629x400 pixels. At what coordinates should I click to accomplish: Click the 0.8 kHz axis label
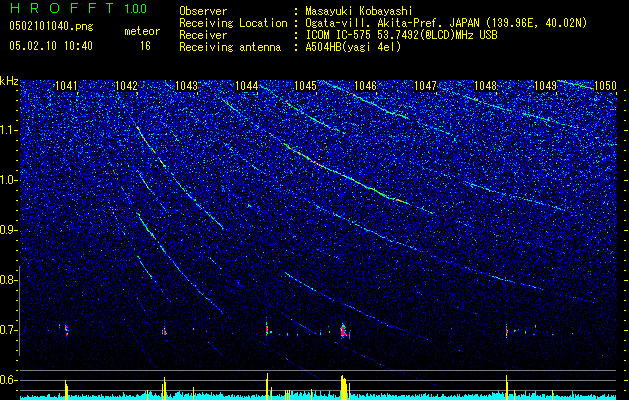[9, 280]
